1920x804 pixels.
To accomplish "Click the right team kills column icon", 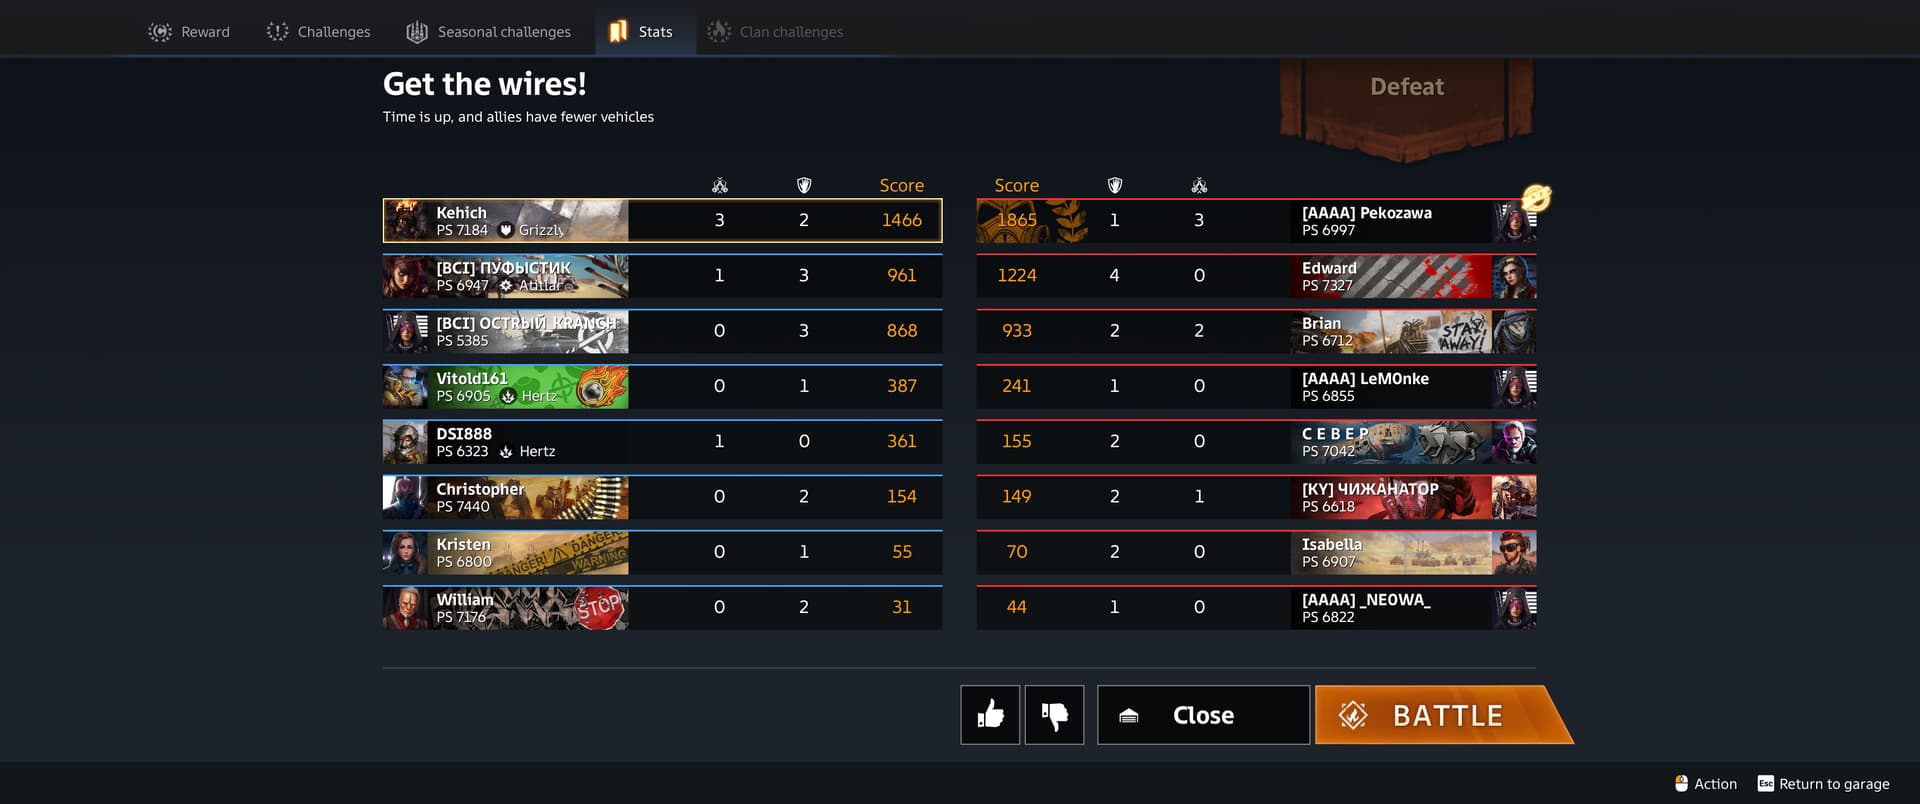I will click(1199, 186).
